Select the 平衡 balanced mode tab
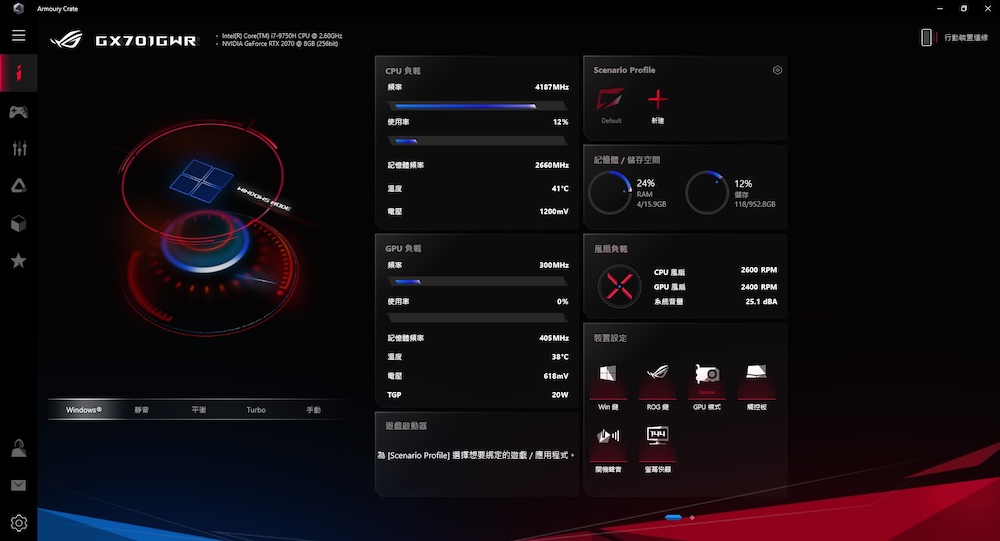The height and width of the screenshot is (541, 1000). click(x=199, y=410)
